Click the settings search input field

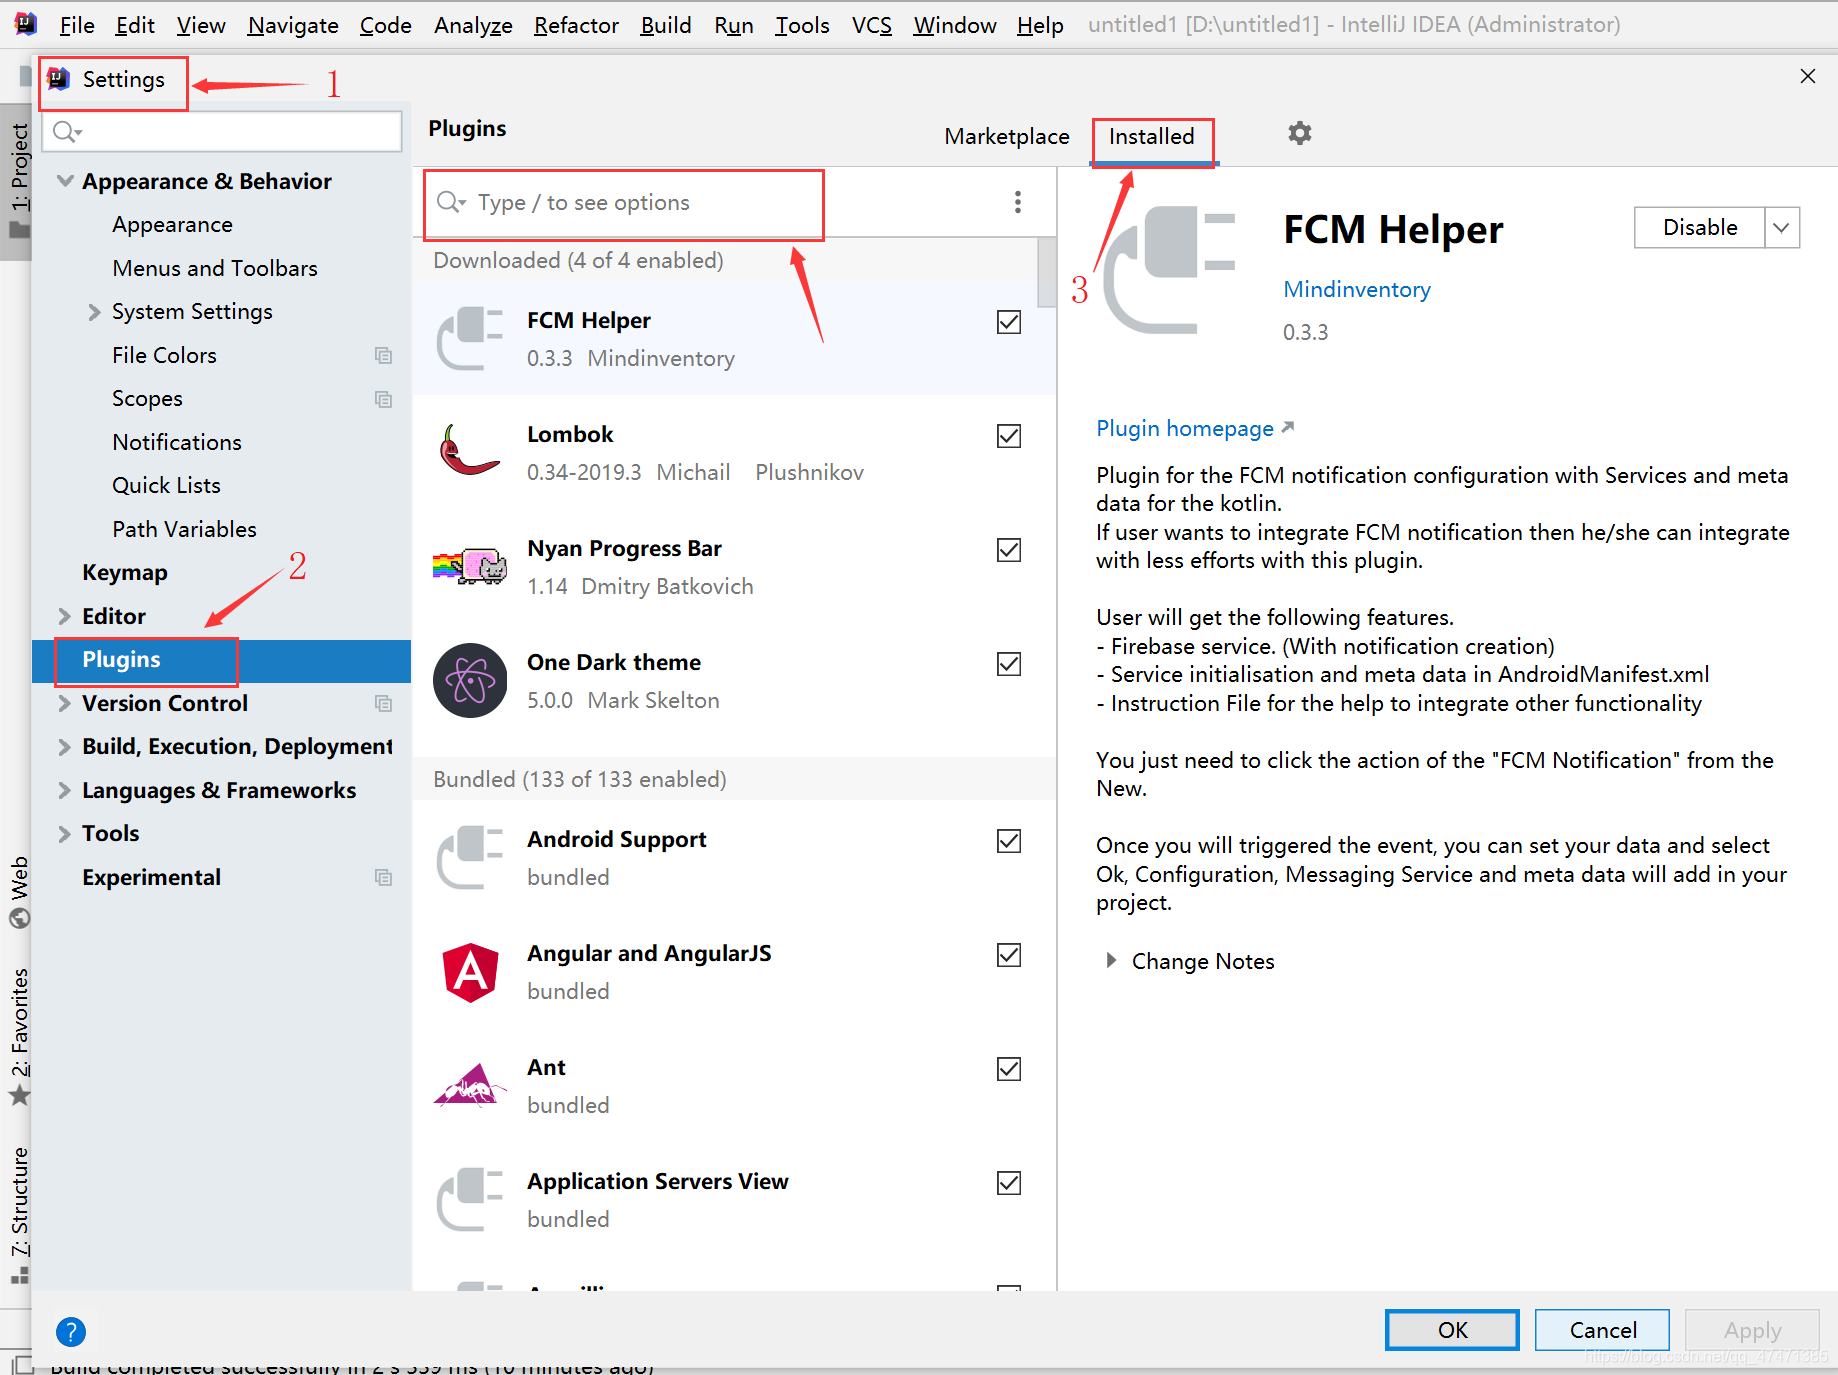[222, 131]
